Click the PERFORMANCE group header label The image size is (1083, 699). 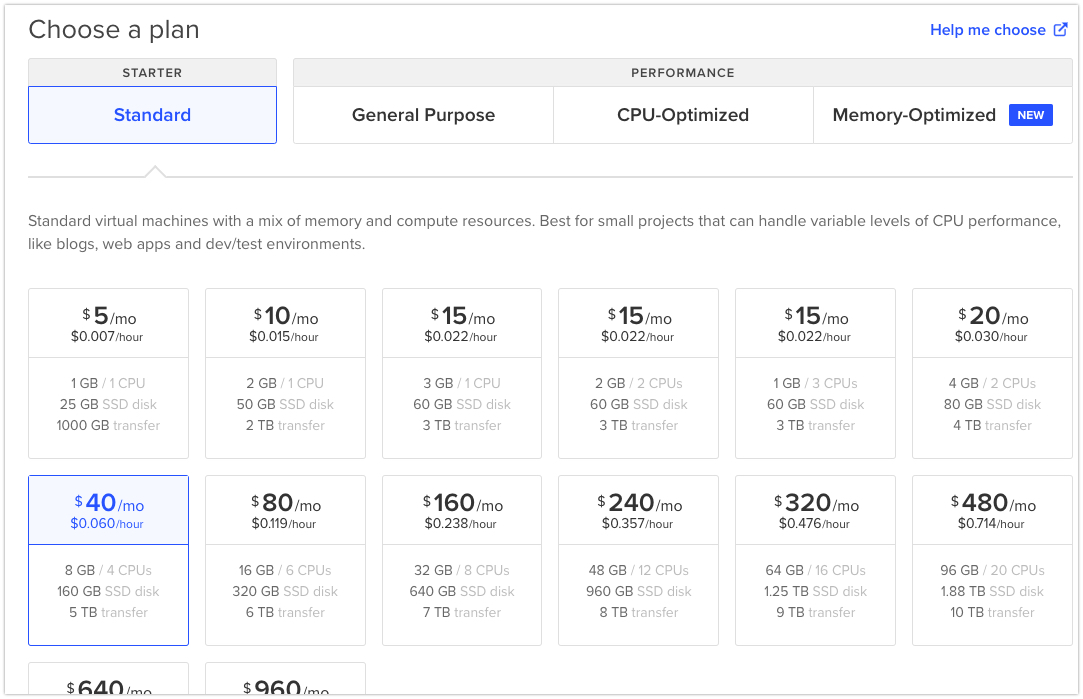683,73
